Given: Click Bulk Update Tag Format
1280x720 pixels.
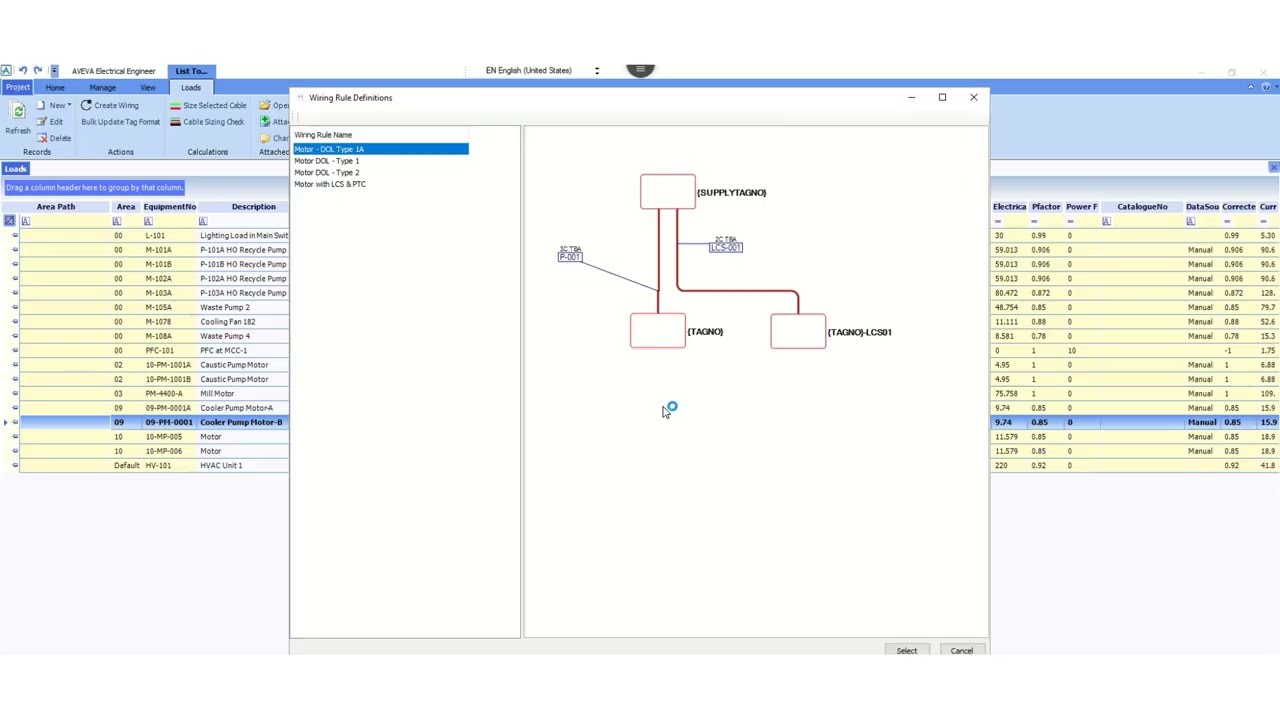Looking at the screenshot, I should pos(120,122).
